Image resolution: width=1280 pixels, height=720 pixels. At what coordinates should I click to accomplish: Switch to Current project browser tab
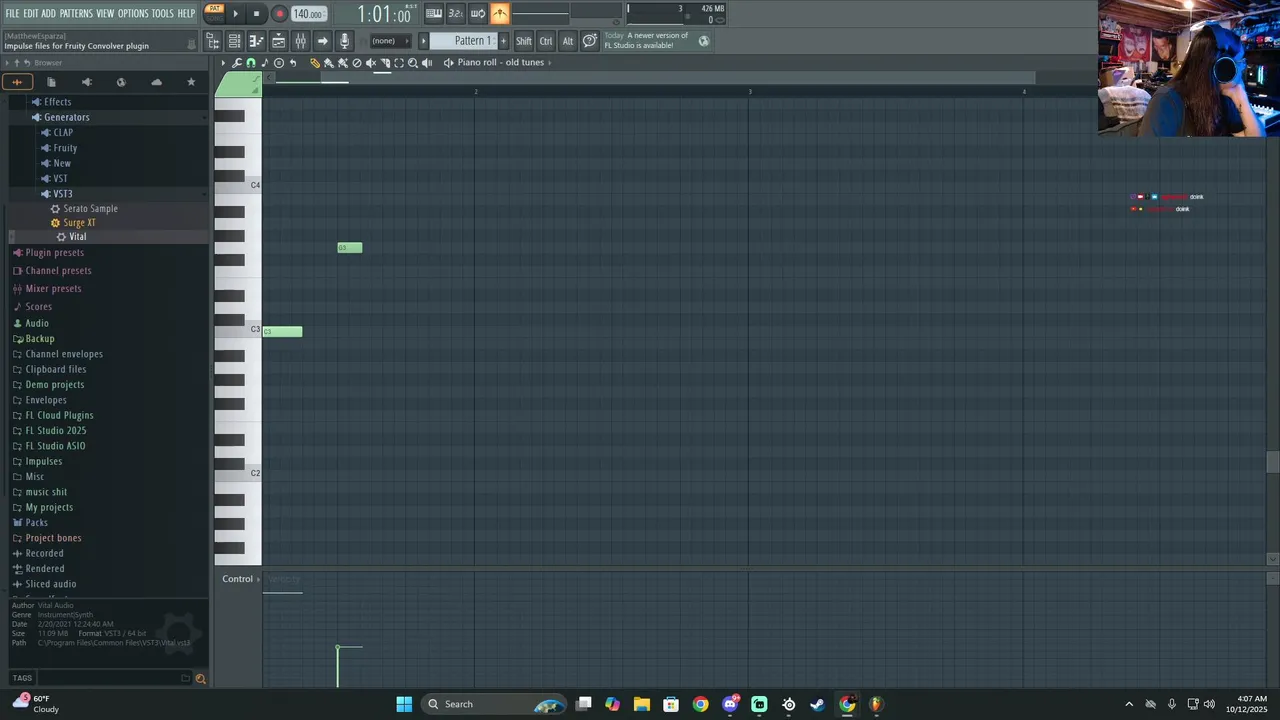(x=52, y=82)
